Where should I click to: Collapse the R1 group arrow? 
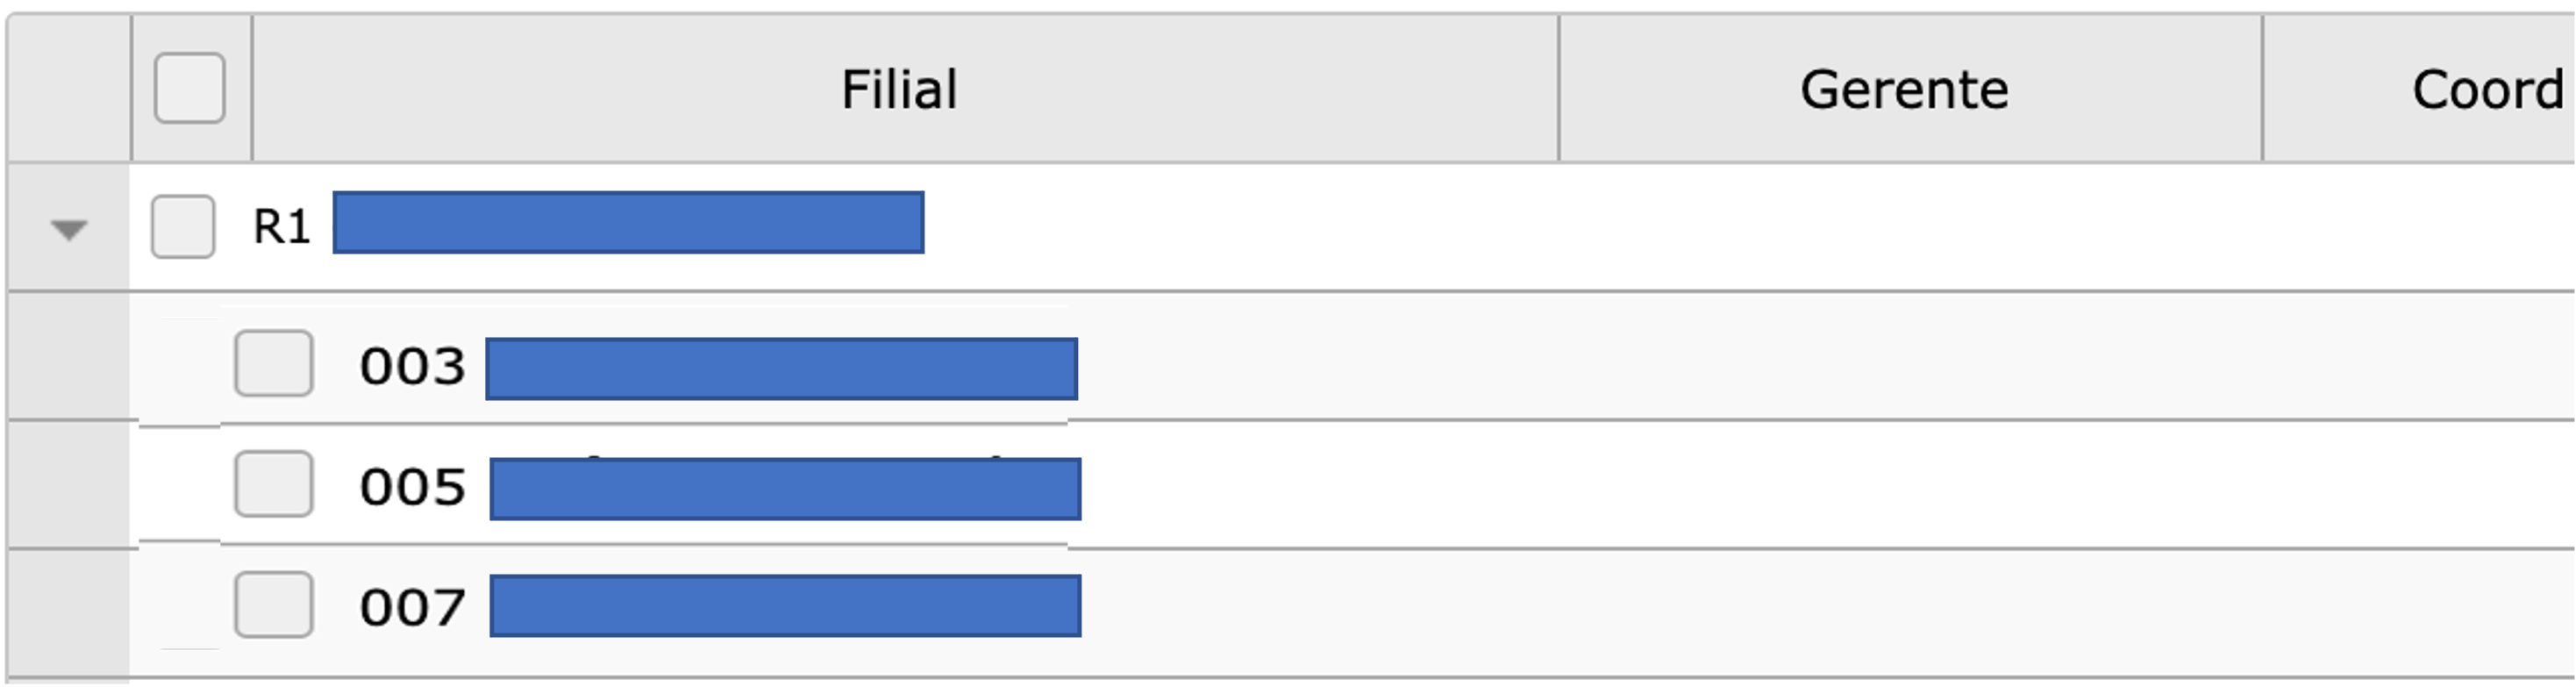point(69,230)
